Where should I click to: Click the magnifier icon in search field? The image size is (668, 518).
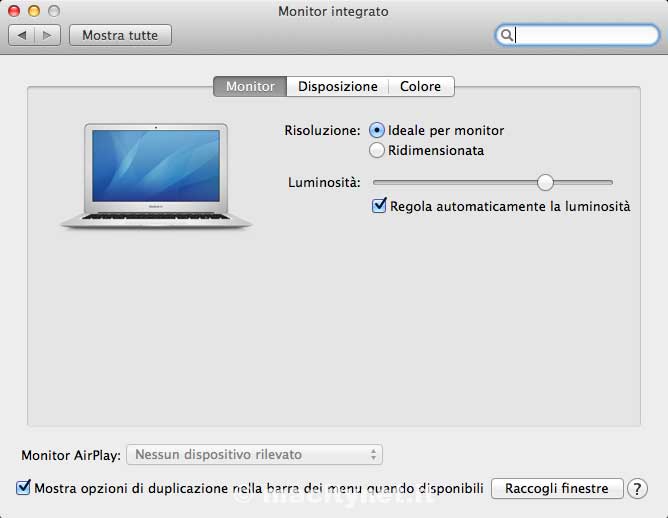[x=506, y=35]
